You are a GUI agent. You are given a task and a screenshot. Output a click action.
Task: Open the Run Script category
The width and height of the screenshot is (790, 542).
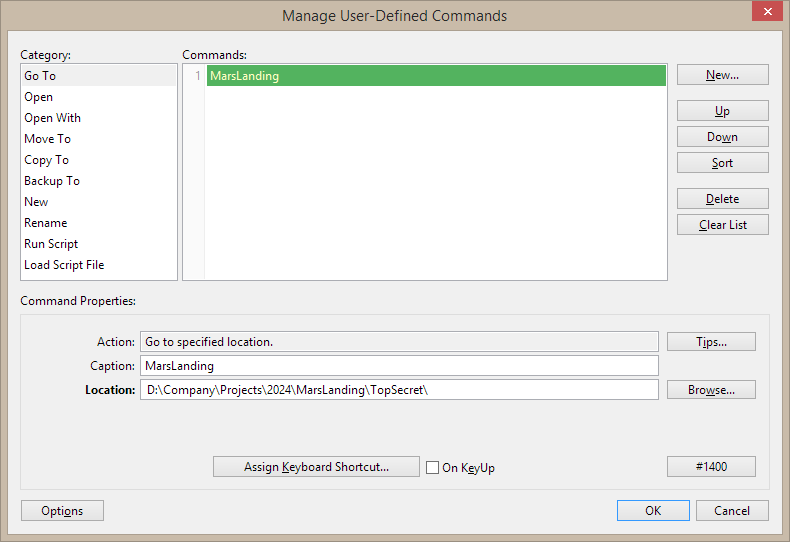(51, 244)
